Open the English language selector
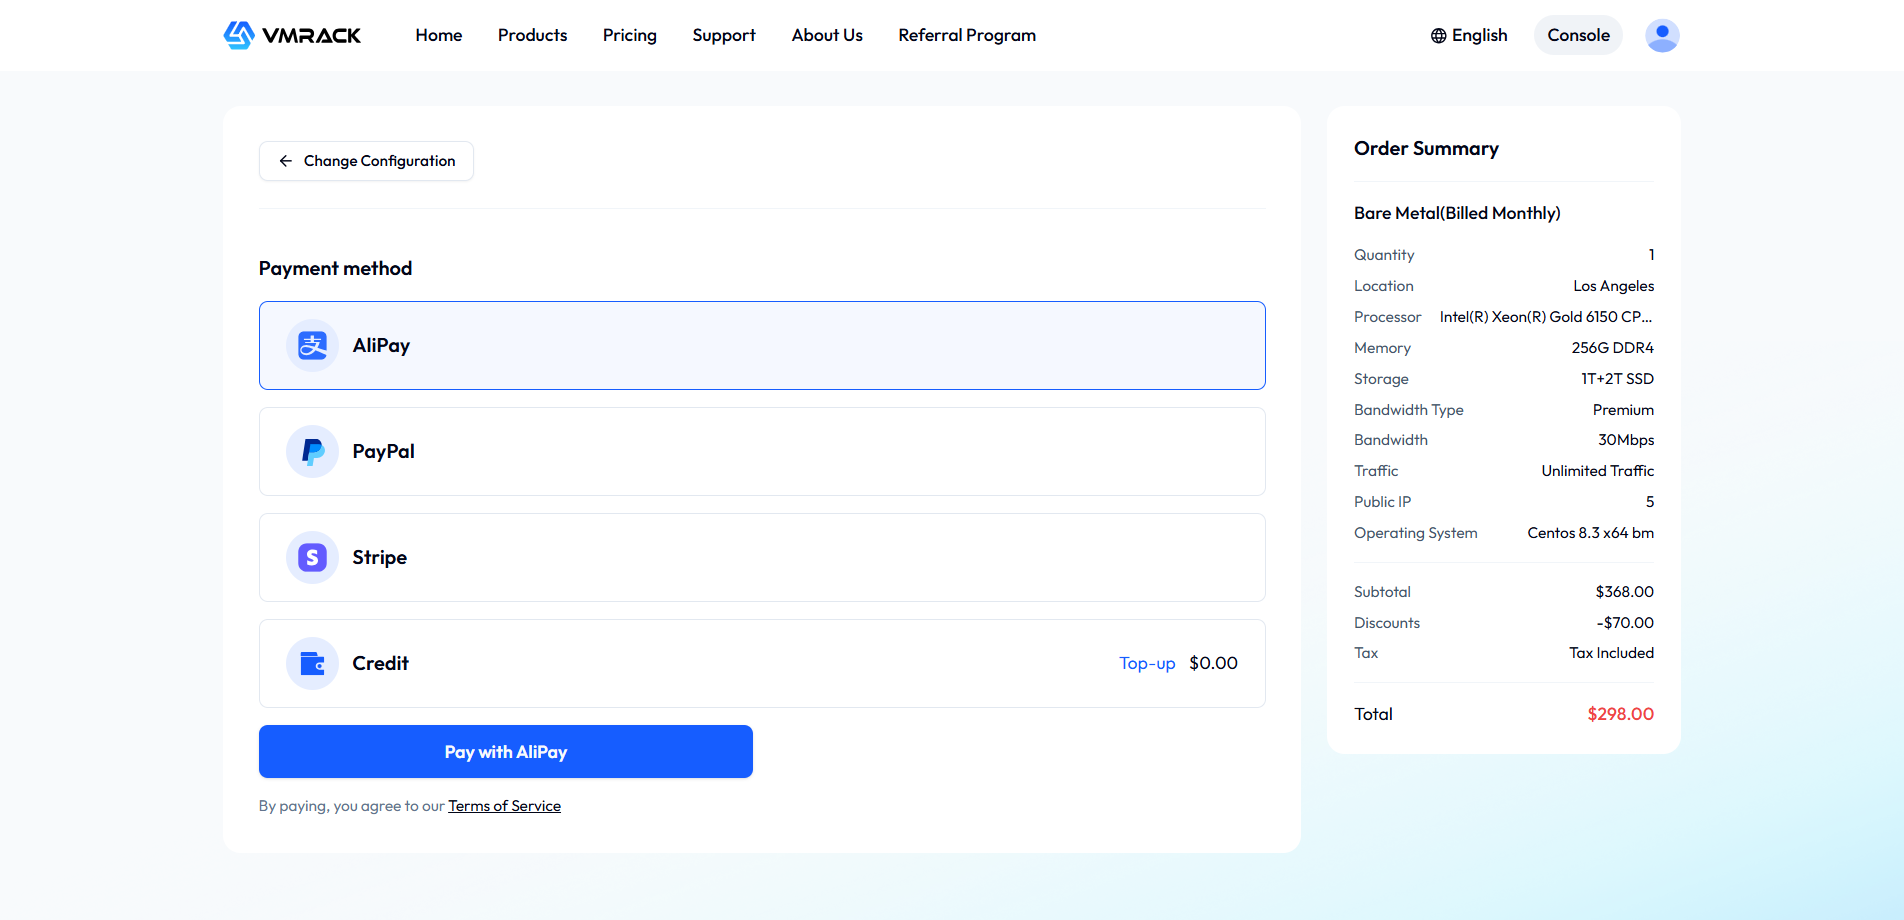The height and width of the screenshot is (920, 1904). tap(1469, 36)
